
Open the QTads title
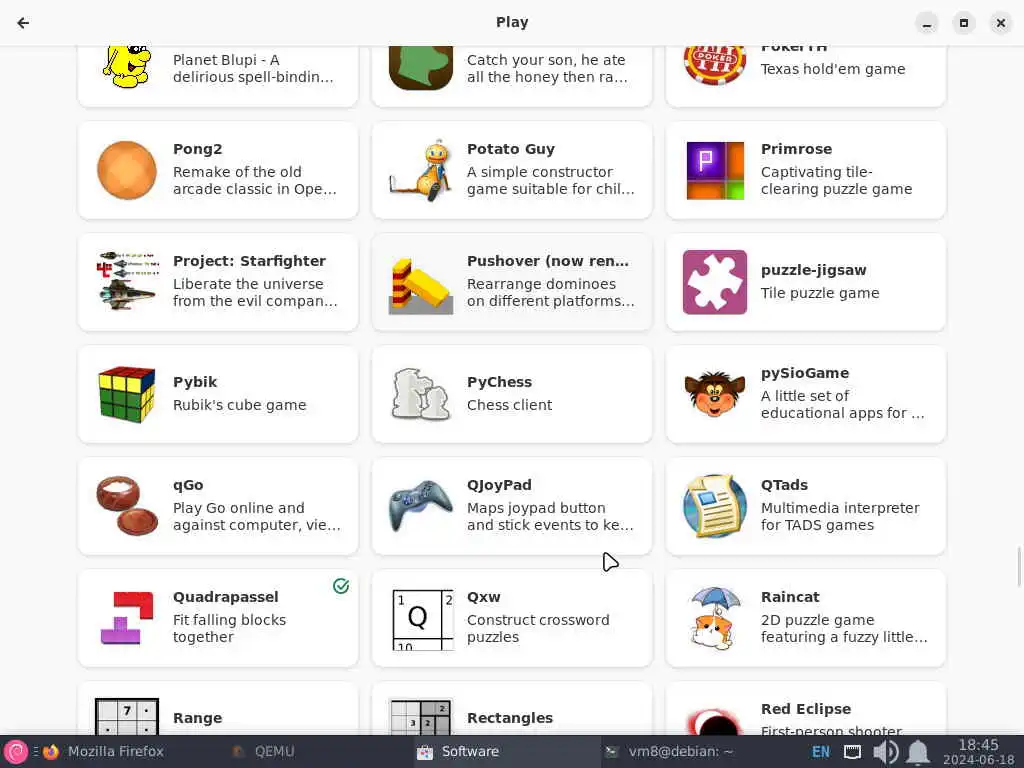[x=784, y=485]
